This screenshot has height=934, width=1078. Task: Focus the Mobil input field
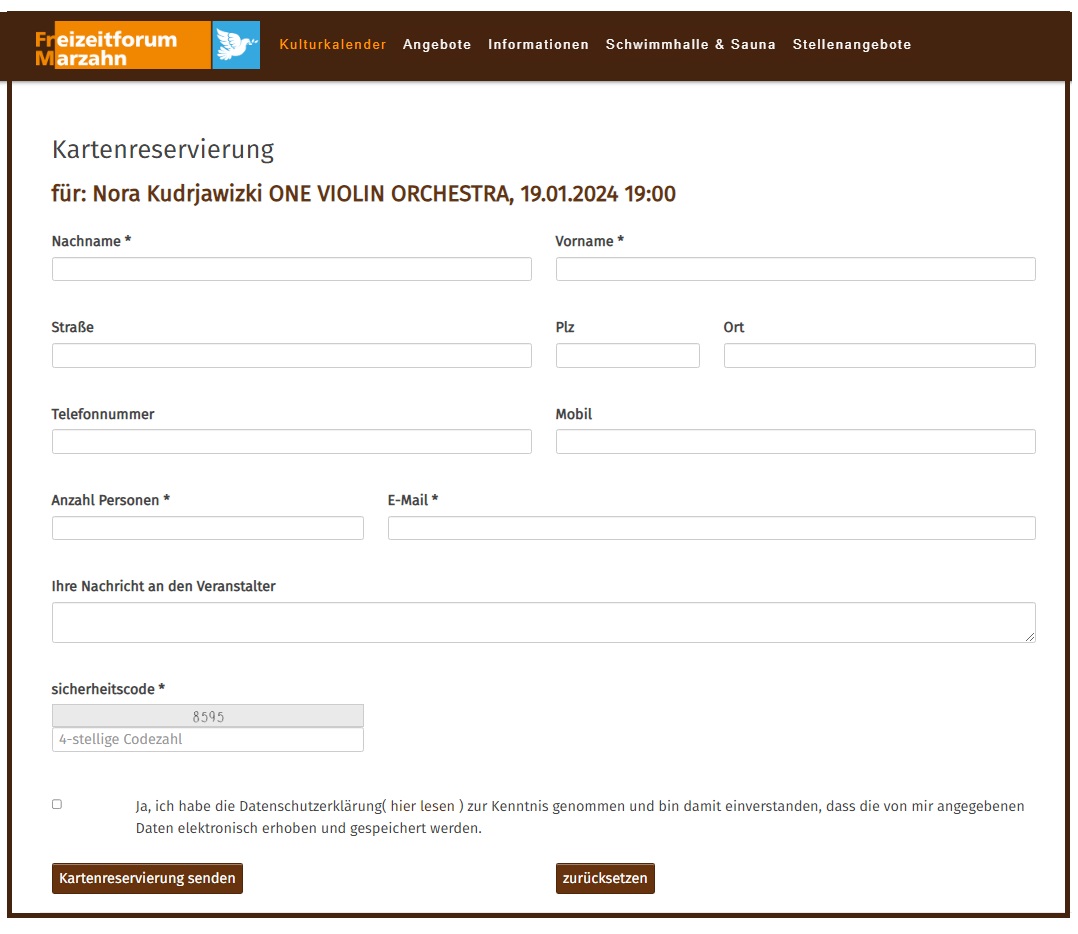point(795,442)
